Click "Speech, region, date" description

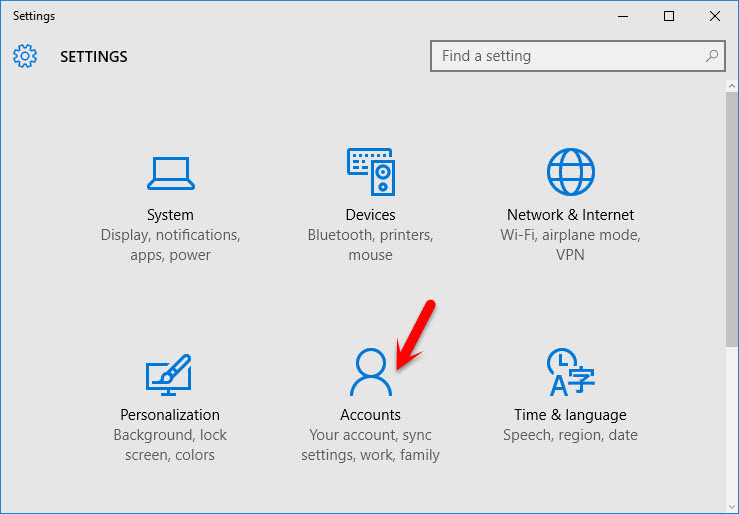(x=570, y=435)
